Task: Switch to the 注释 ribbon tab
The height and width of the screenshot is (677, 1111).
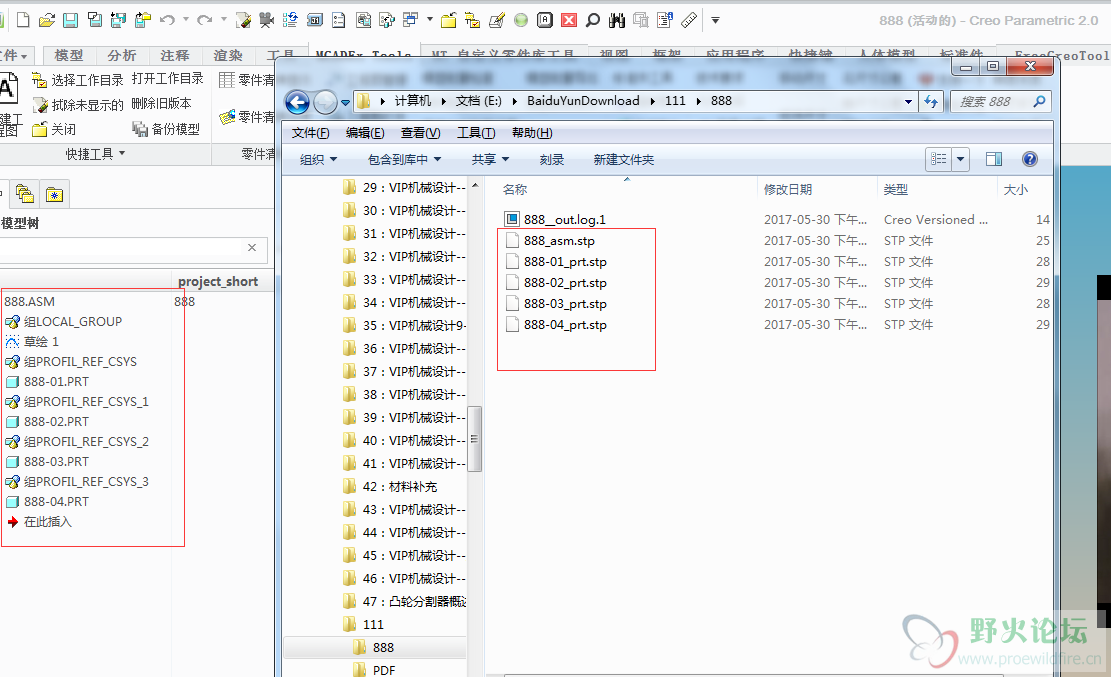Action: click(x=174, y=55)
